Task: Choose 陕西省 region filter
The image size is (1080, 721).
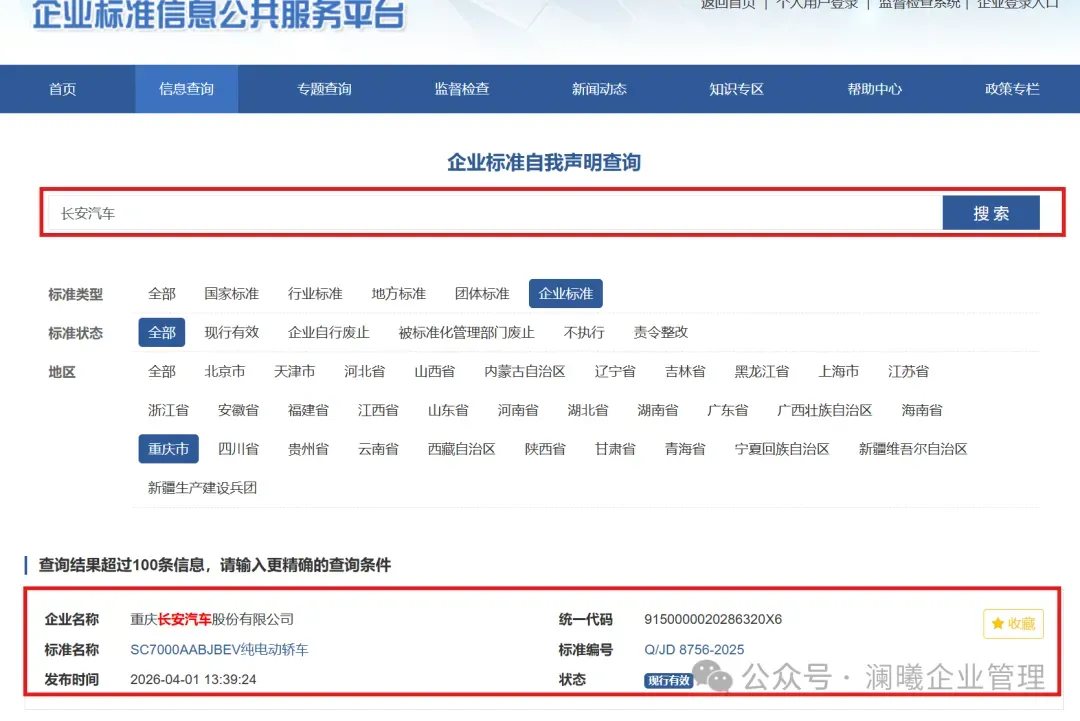Action: click(x=545, y=449)
